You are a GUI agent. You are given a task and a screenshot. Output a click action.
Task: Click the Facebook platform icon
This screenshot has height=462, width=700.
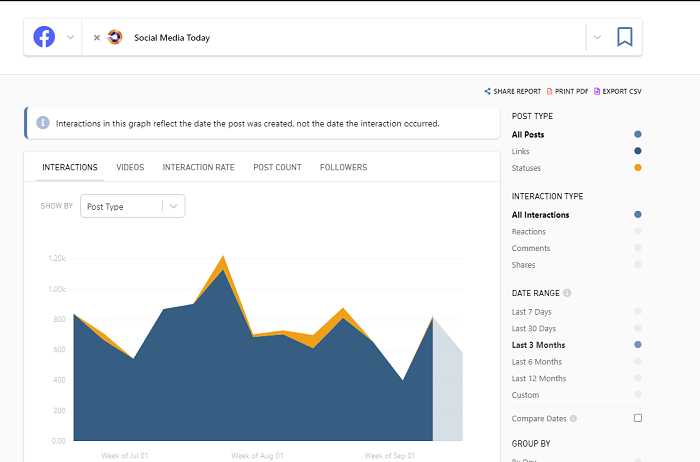44,37
